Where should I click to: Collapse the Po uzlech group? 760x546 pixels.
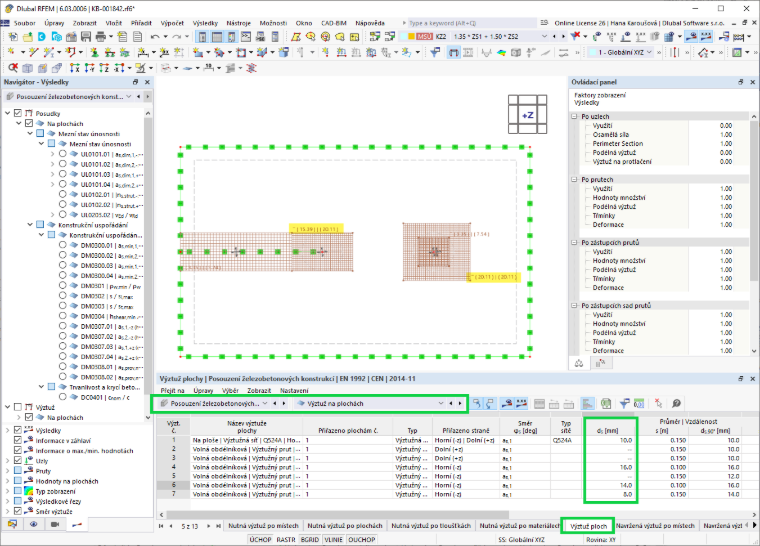coord(574,116)
